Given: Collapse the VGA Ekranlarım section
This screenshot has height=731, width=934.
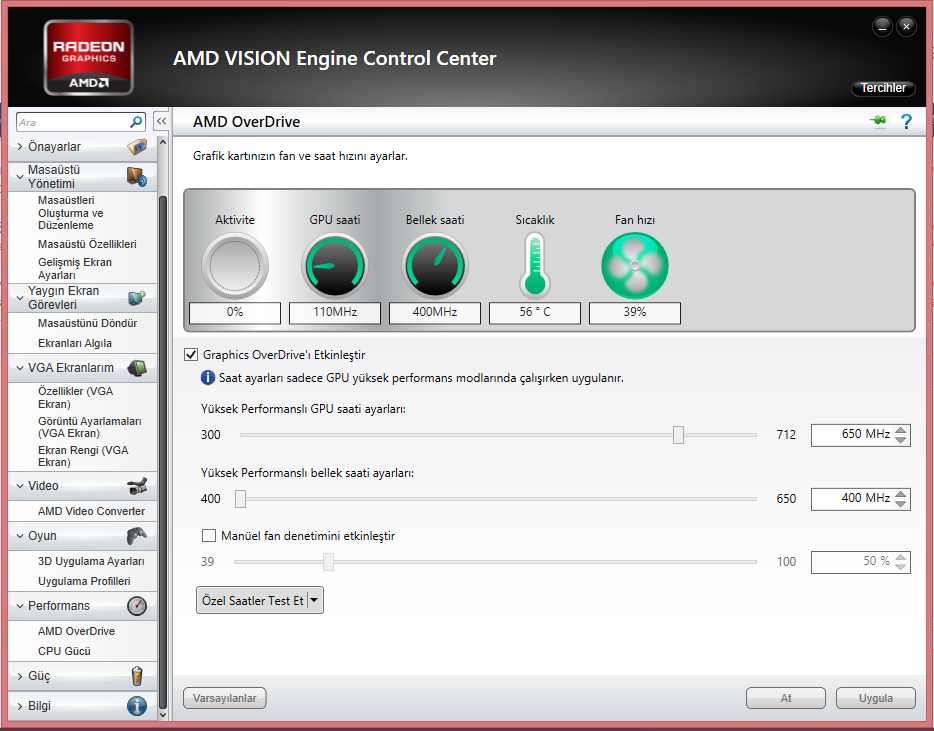Looking at the screenshot, I should [20, 368].
